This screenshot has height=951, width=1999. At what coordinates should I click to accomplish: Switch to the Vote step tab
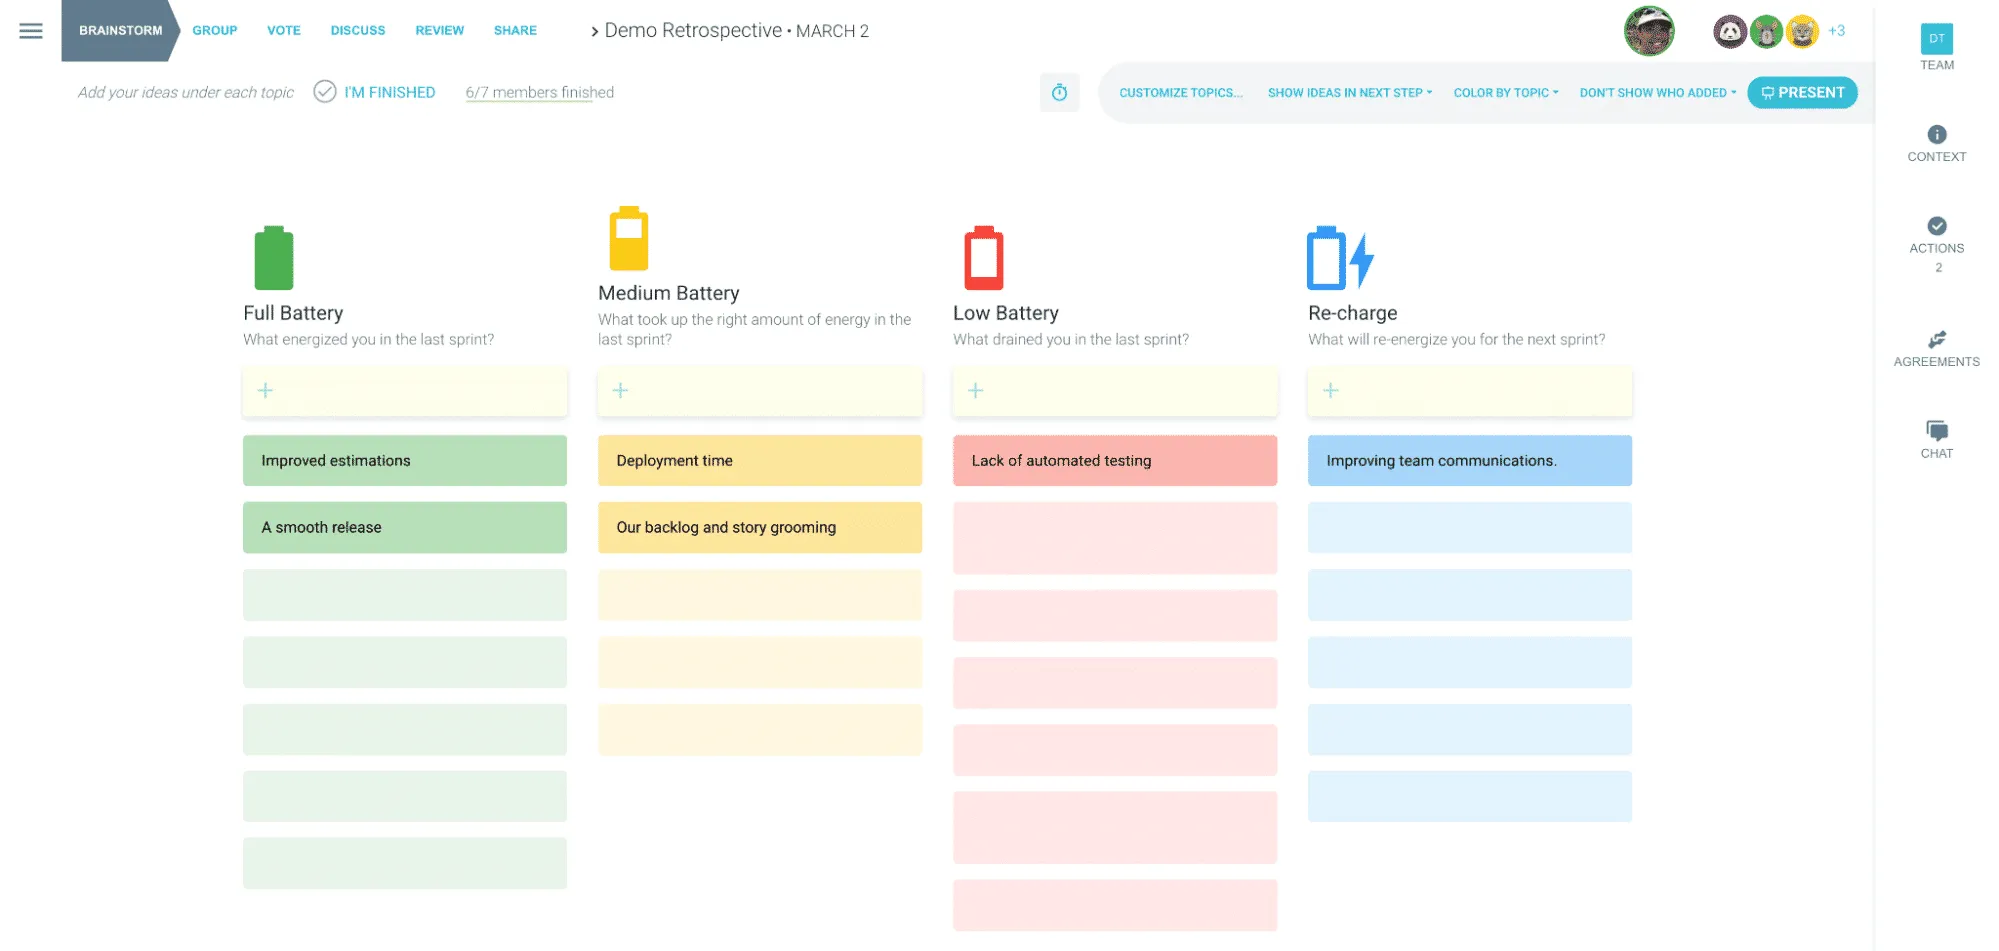tap(283, 31)
